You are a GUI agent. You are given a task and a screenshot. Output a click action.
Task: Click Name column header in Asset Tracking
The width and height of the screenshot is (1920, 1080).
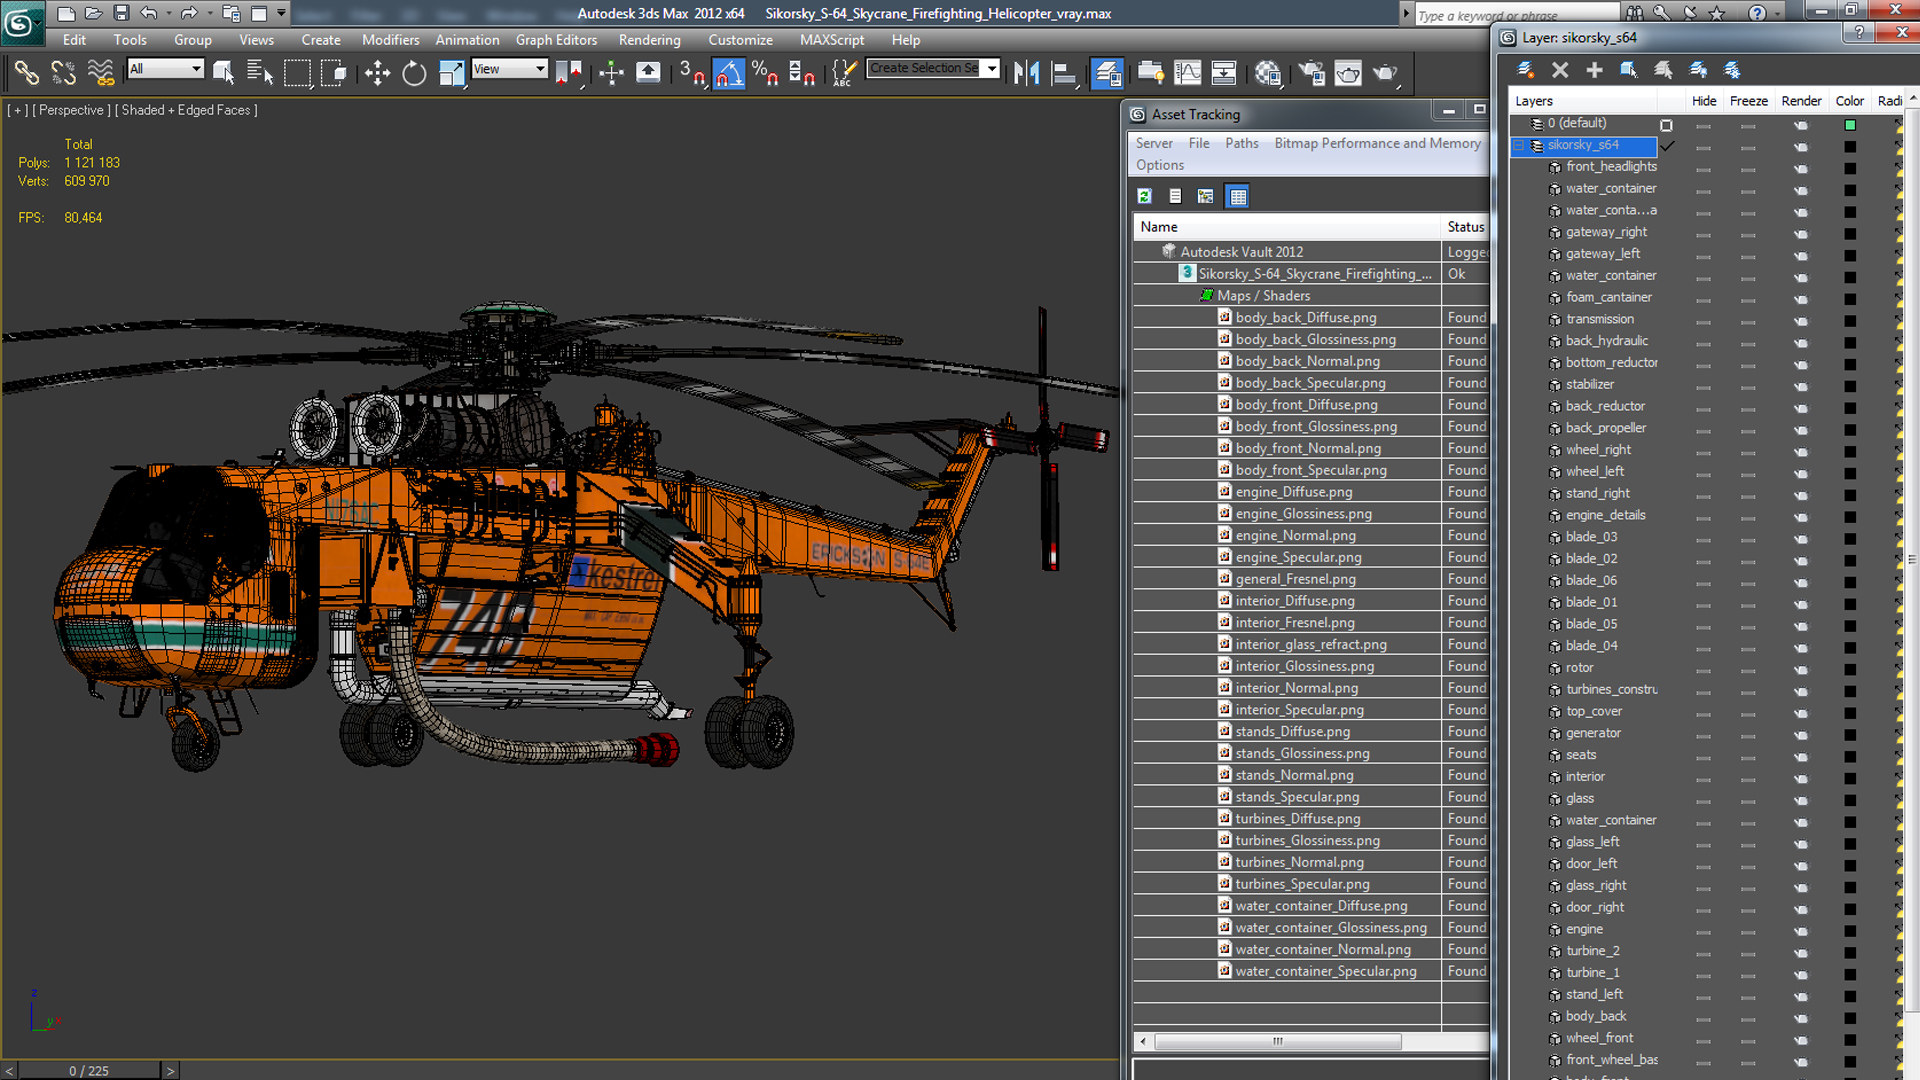1287,227
